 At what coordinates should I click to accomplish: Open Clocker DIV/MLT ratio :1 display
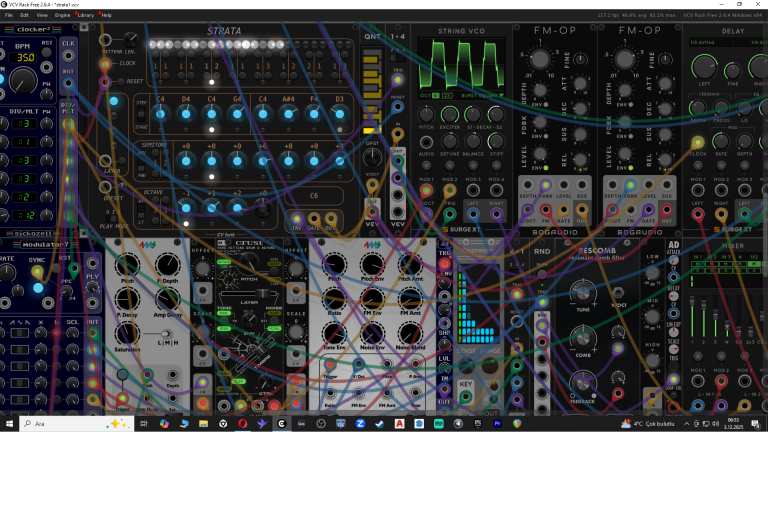[24, 142]
